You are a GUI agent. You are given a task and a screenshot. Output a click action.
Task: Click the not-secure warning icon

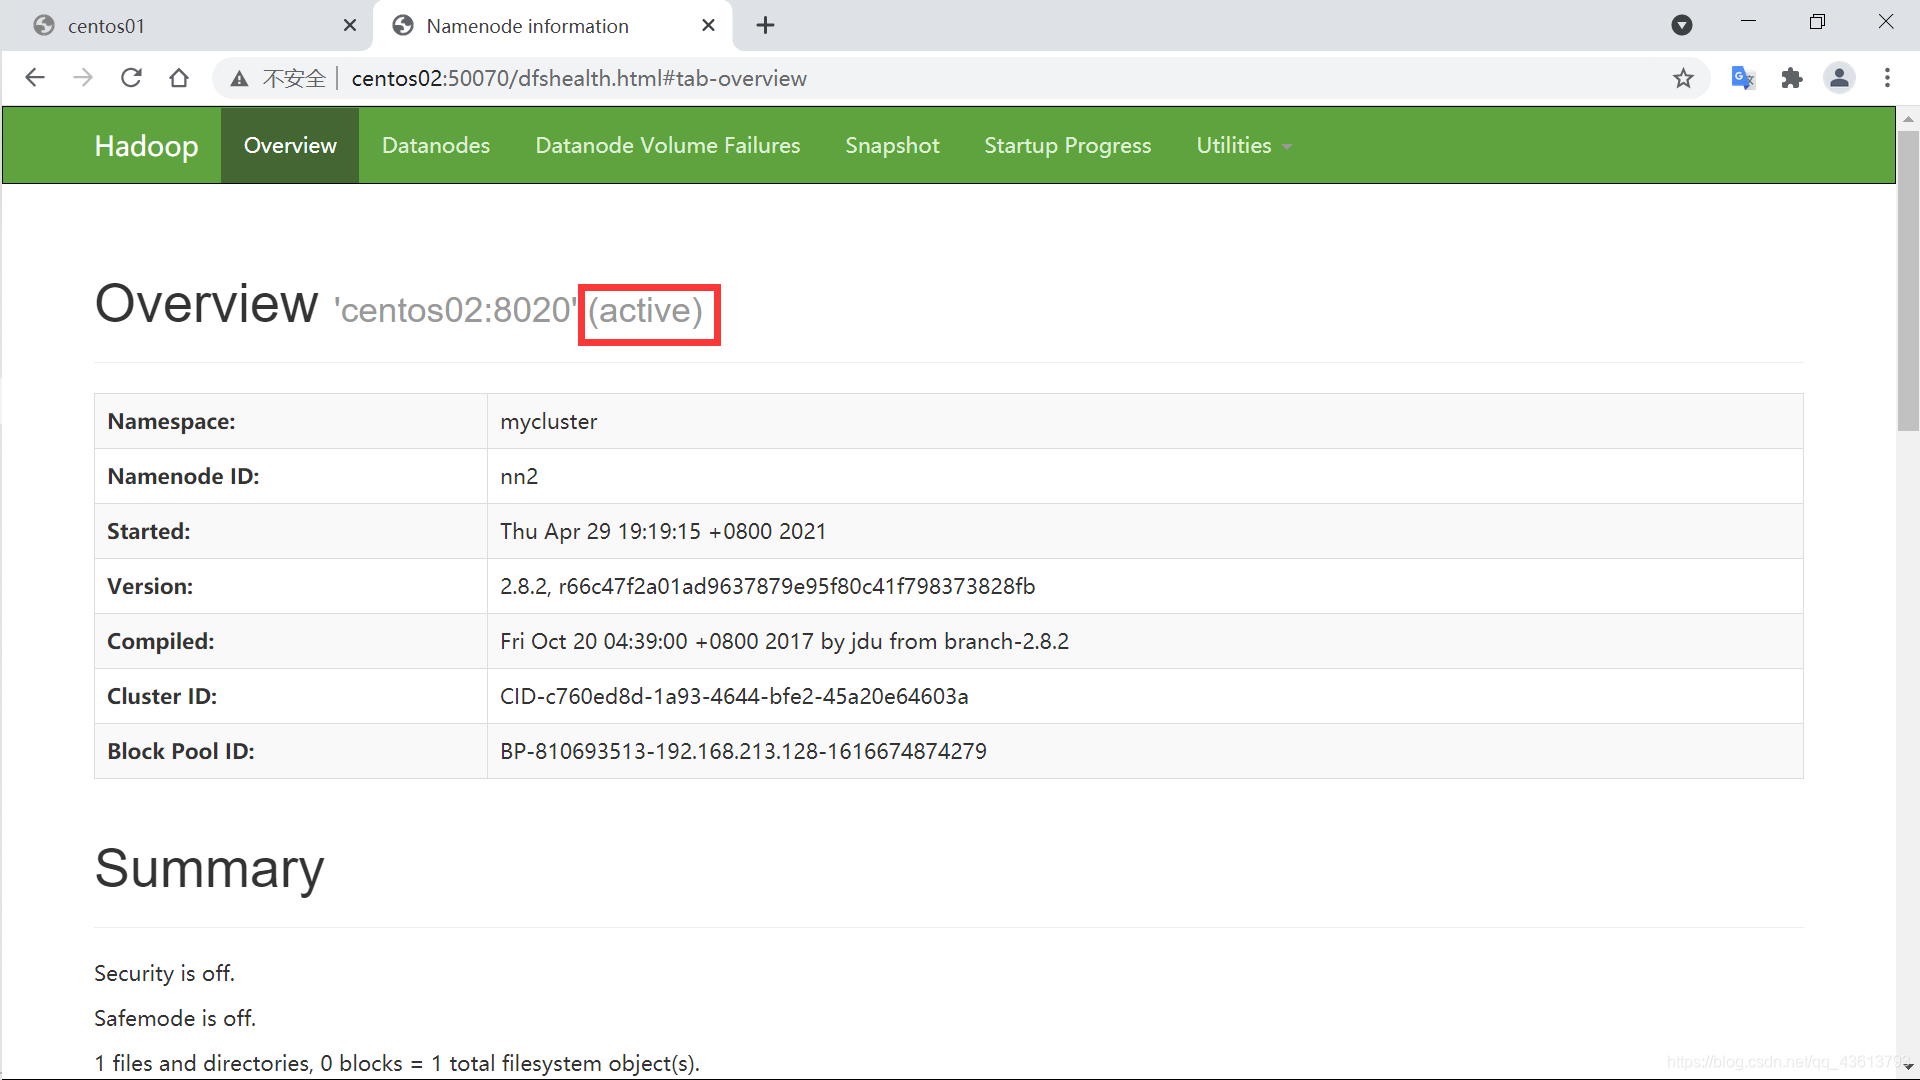coord(239,79)
